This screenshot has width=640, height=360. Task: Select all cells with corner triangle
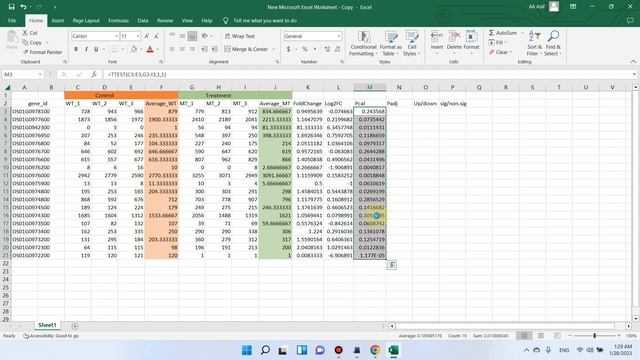(7, 87)
